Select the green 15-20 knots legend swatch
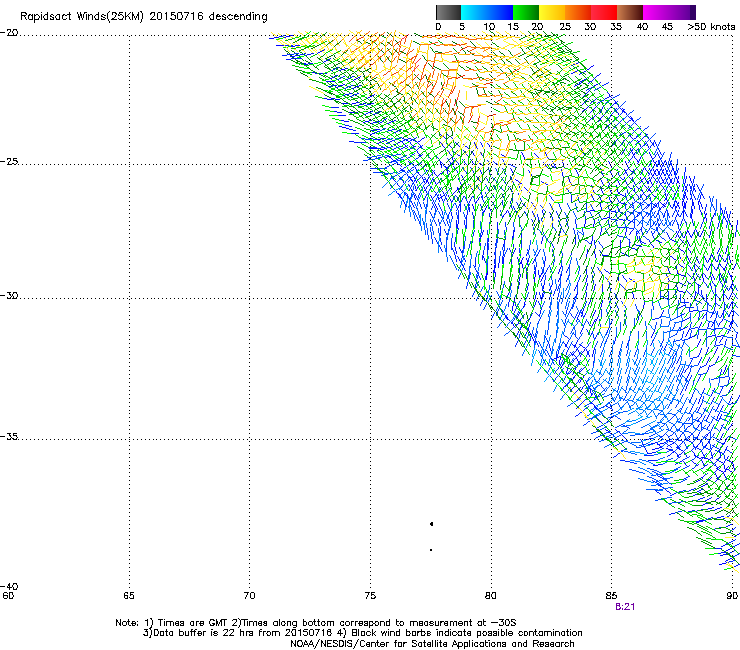This screenshot has height=650, width=740. [526, 12]
